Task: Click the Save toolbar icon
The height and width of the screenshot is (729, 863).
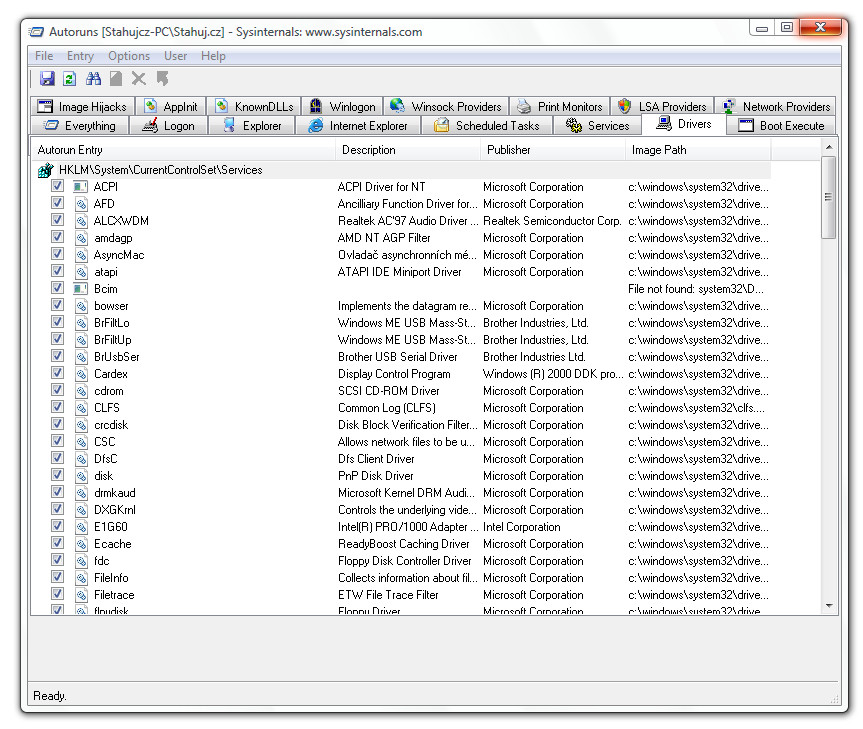Action: click(x=47, y=79)
